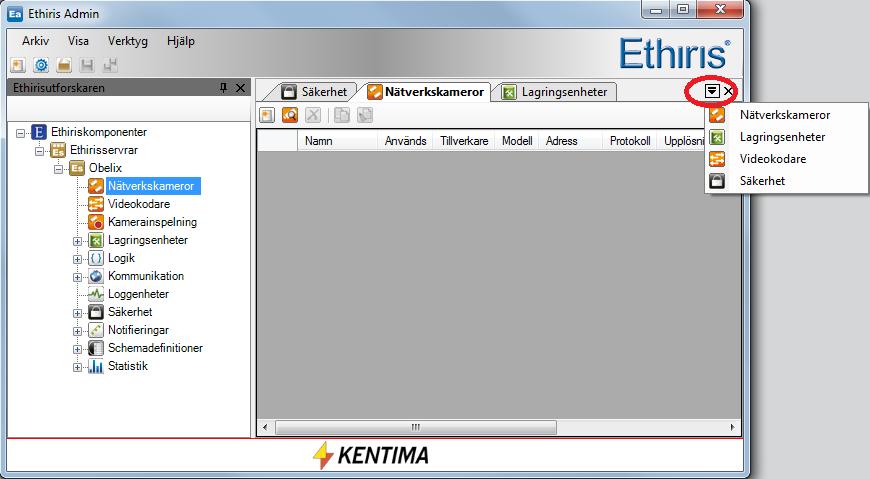Collapse the Ethirisservrar tree node
This screenshot has width=870, height=479.
pos(39,150)
